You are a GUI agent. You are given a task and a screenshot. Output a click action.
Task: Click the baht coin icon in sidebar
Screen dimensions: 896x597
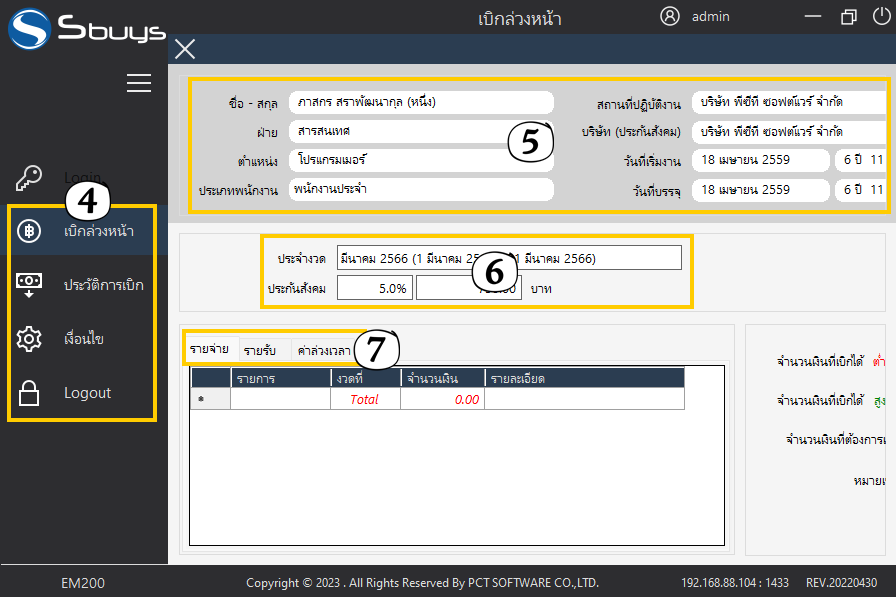[30, 231]
